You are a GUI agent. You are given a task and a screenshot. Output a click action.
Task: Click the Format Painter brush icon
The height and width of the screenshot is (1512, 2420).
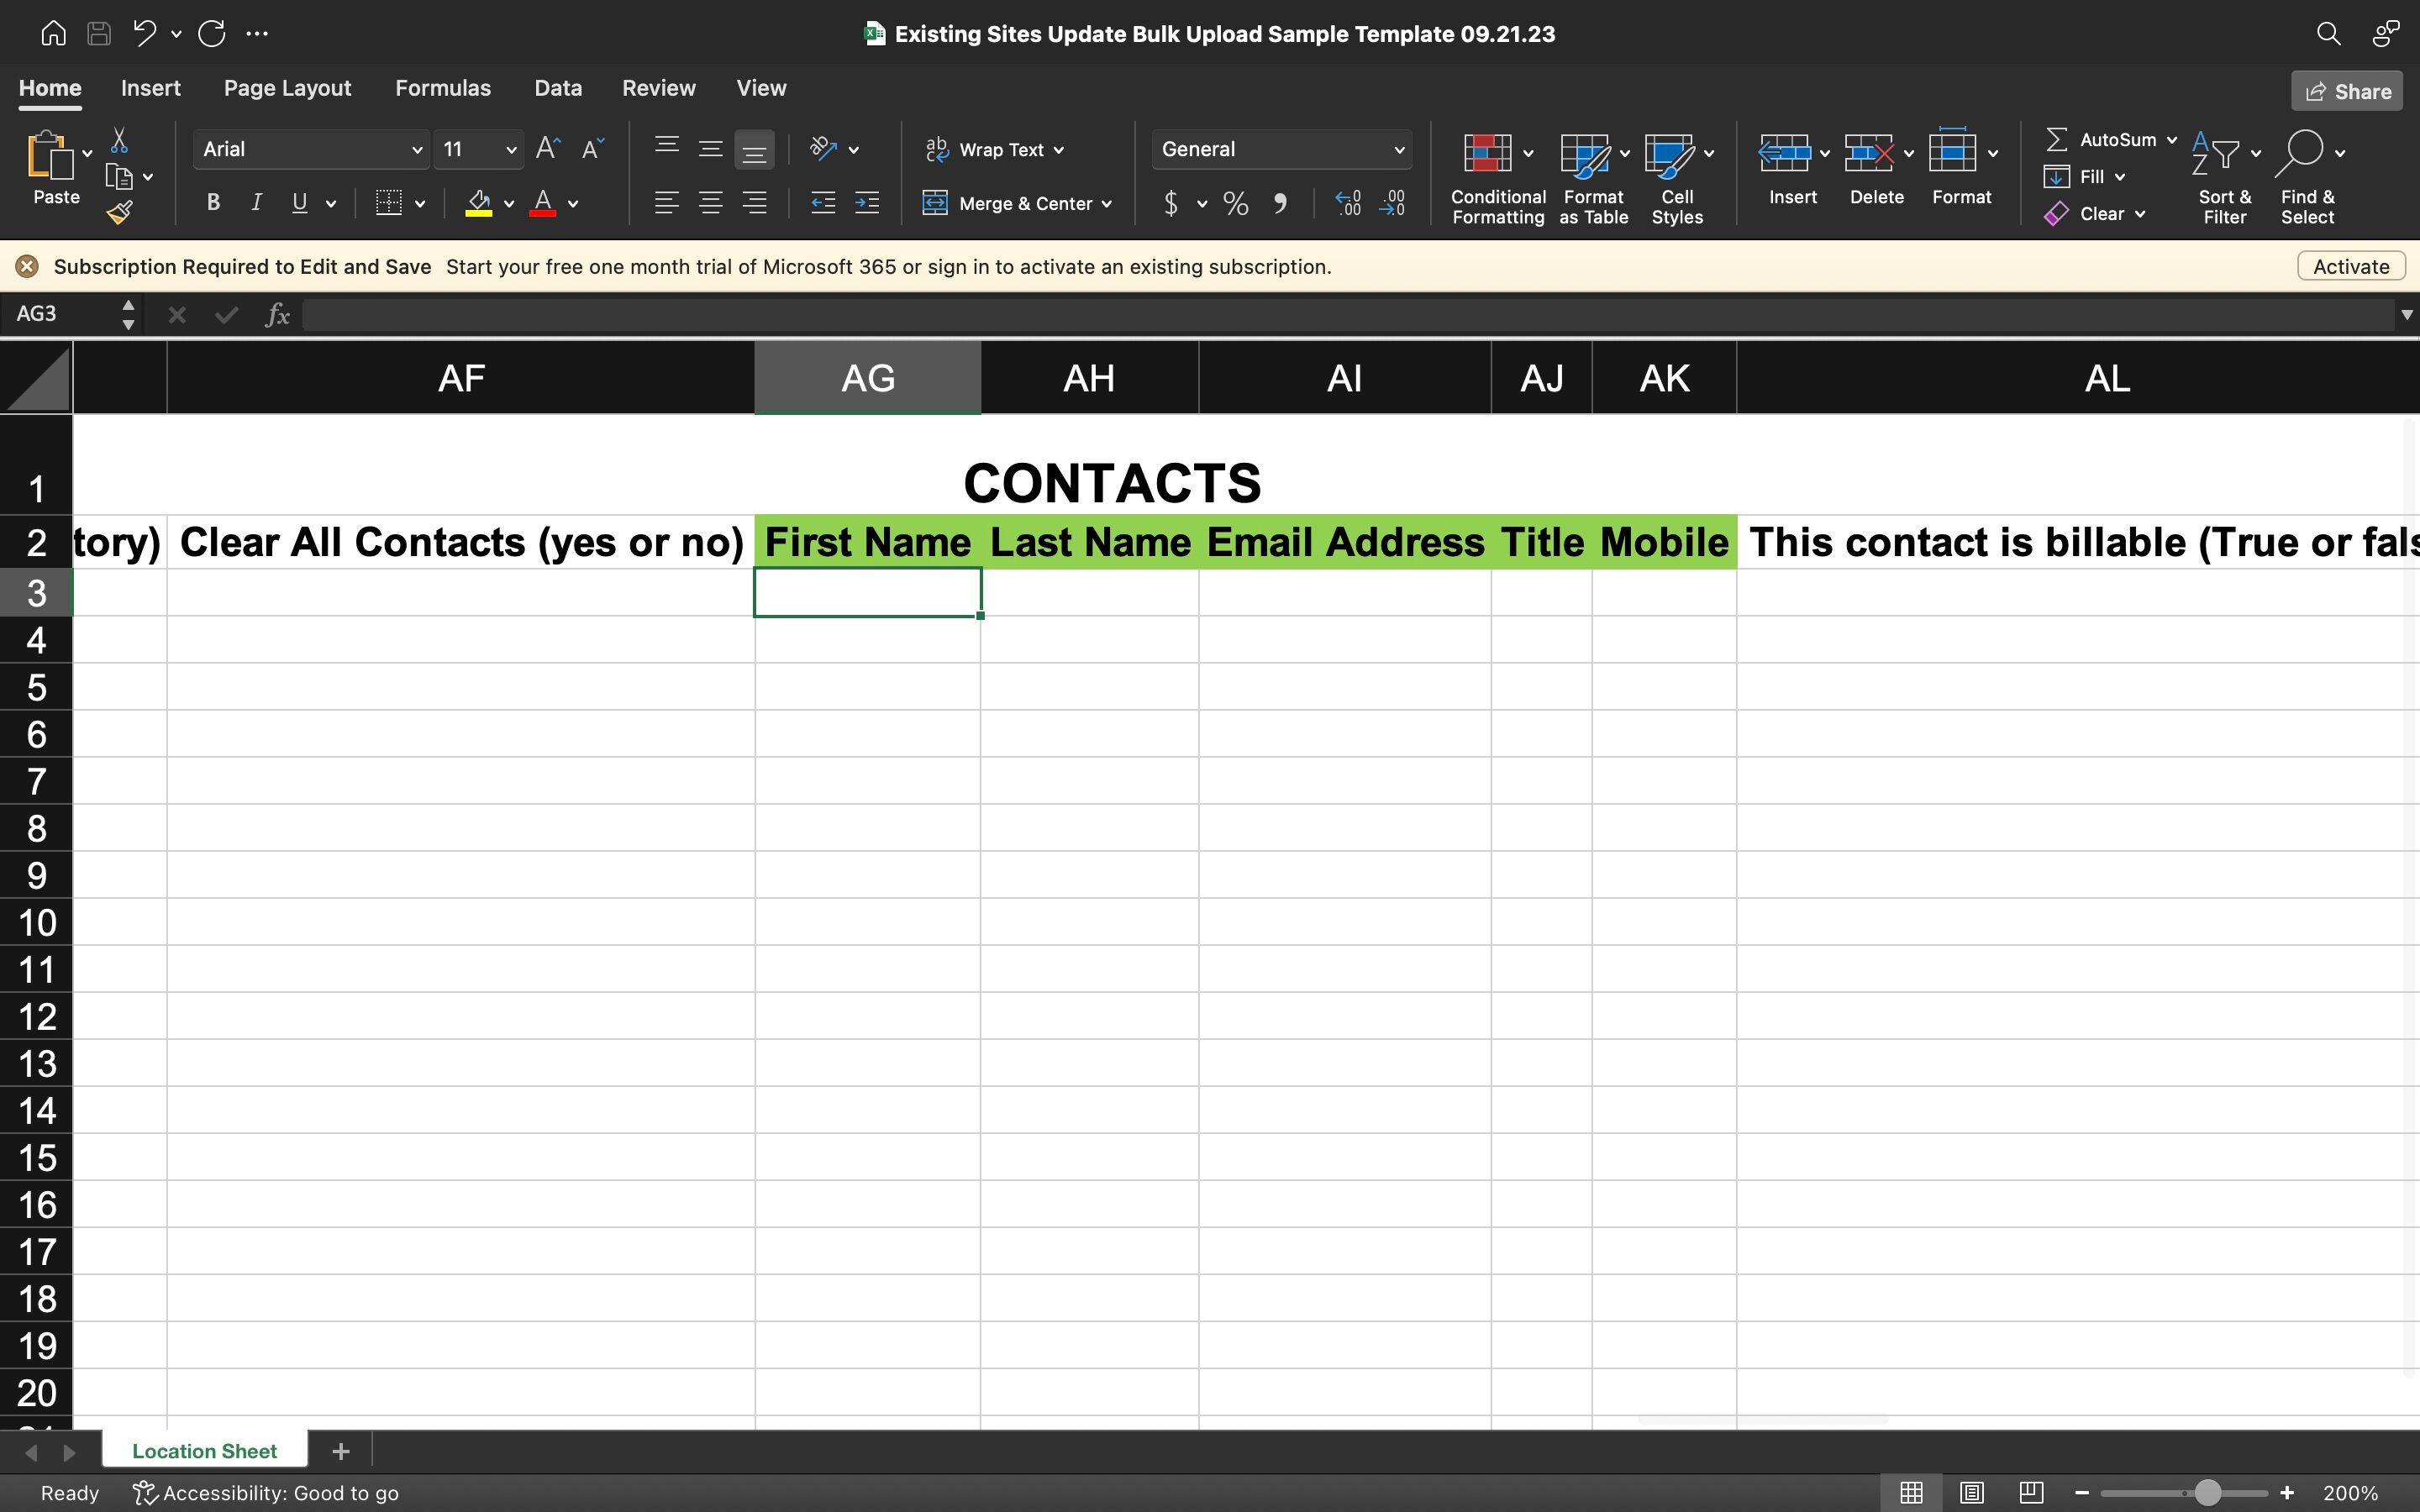coord(120,212)
